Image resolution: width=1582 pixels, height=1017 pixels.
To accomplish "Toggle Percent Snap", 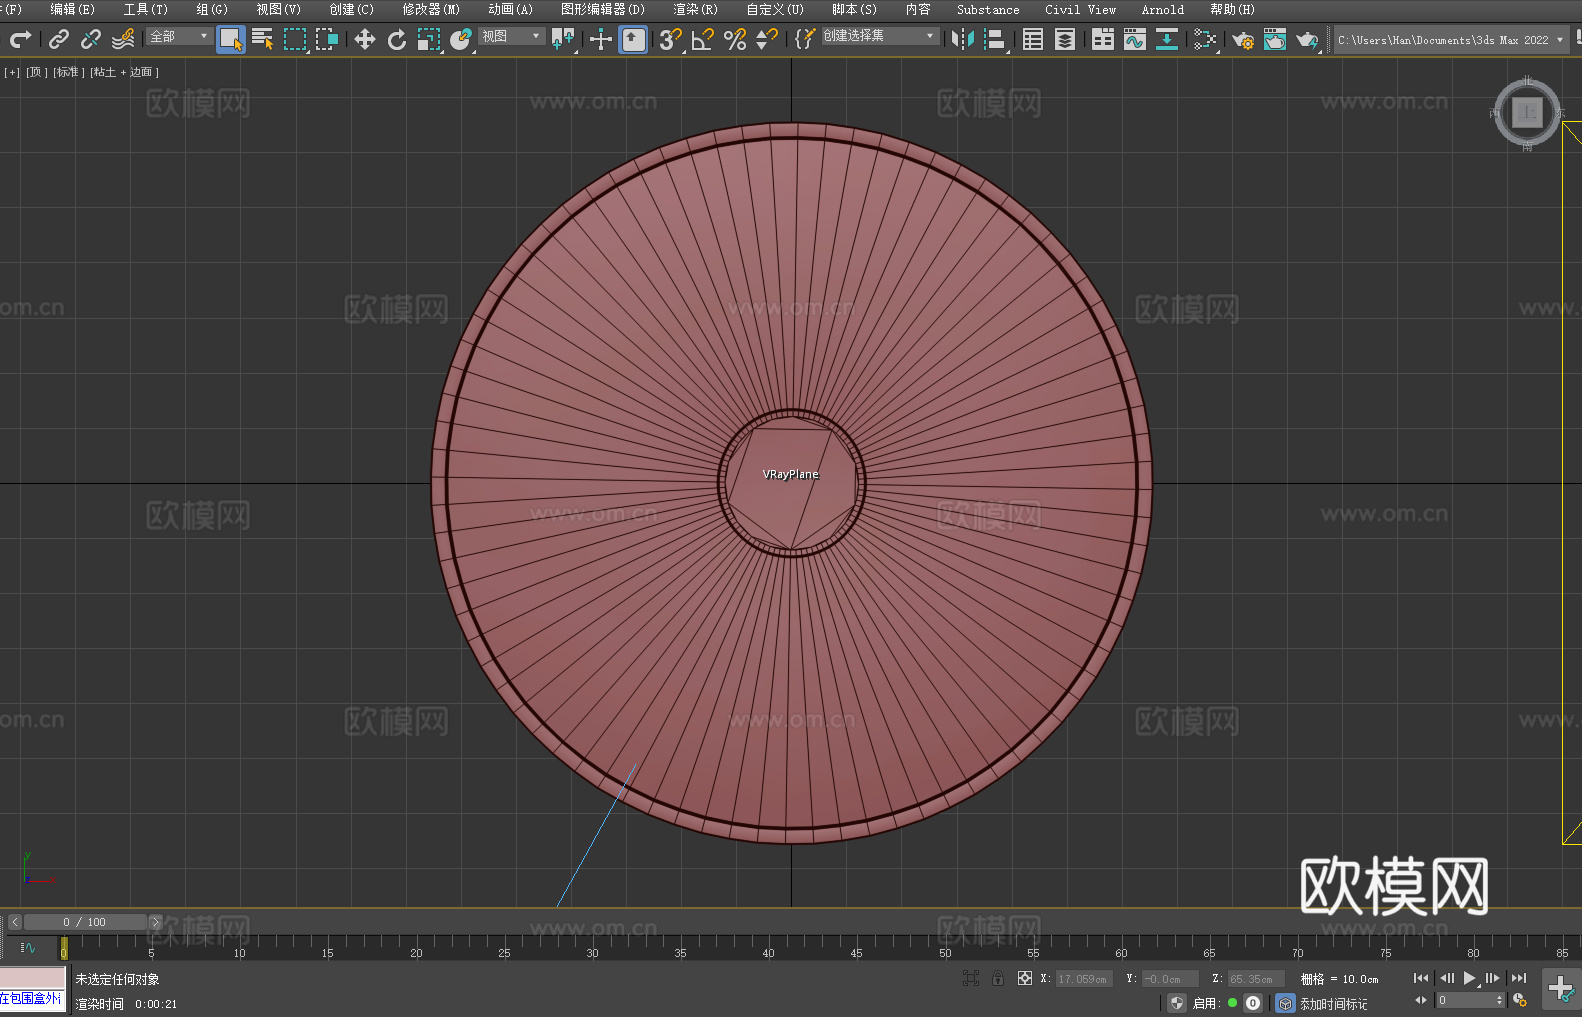I will tap(735, 39).
